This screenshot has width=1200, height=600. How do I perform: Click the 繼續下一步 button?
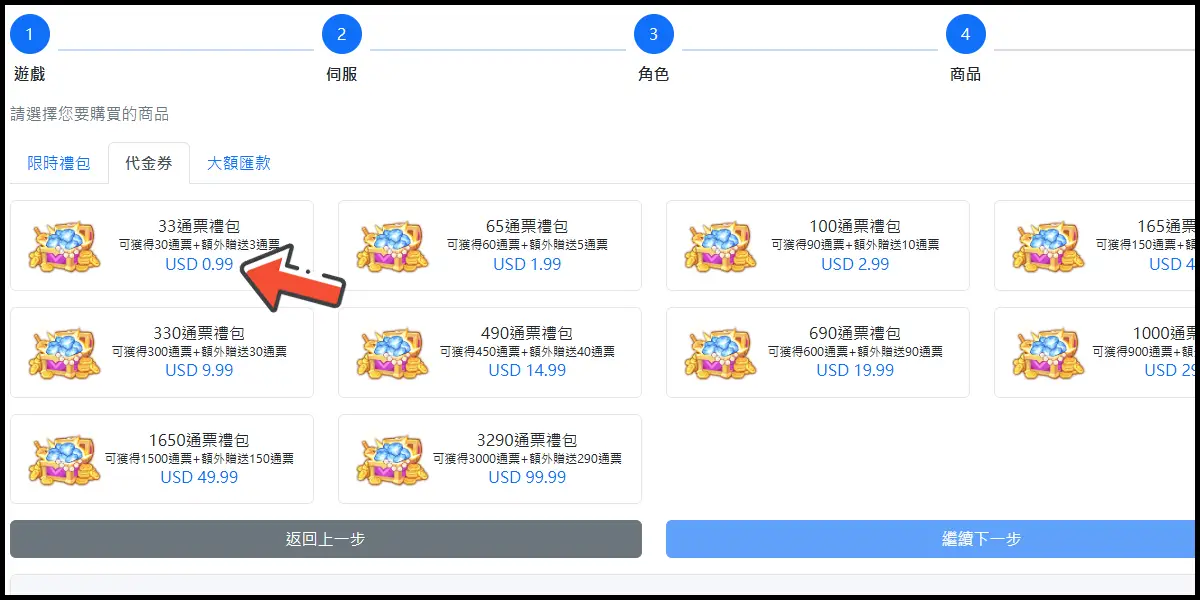933,539
